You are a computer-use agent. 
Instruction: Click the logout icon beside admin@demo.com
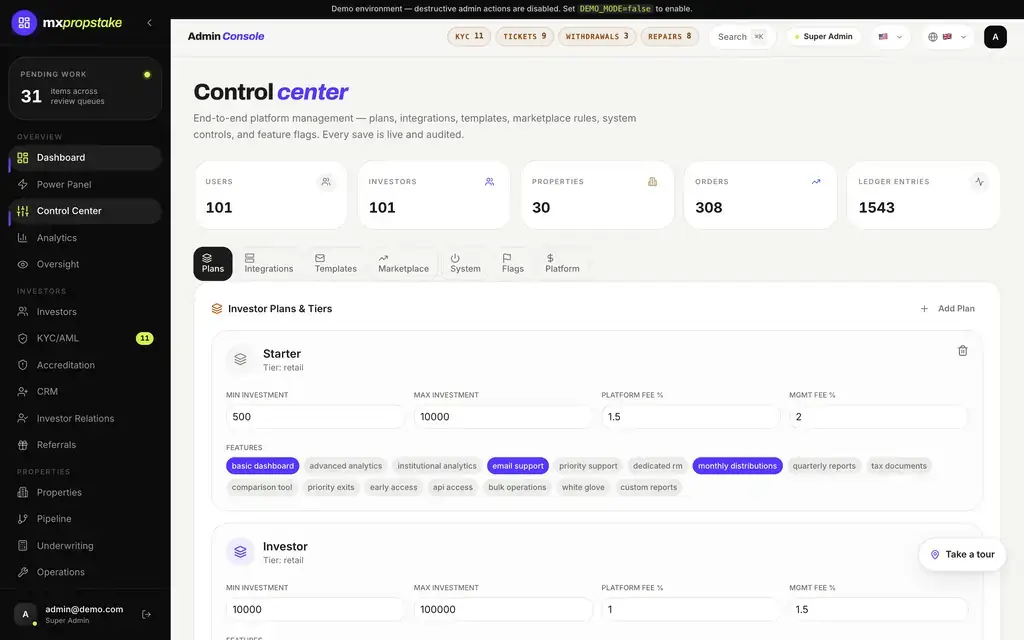(146, 614)
